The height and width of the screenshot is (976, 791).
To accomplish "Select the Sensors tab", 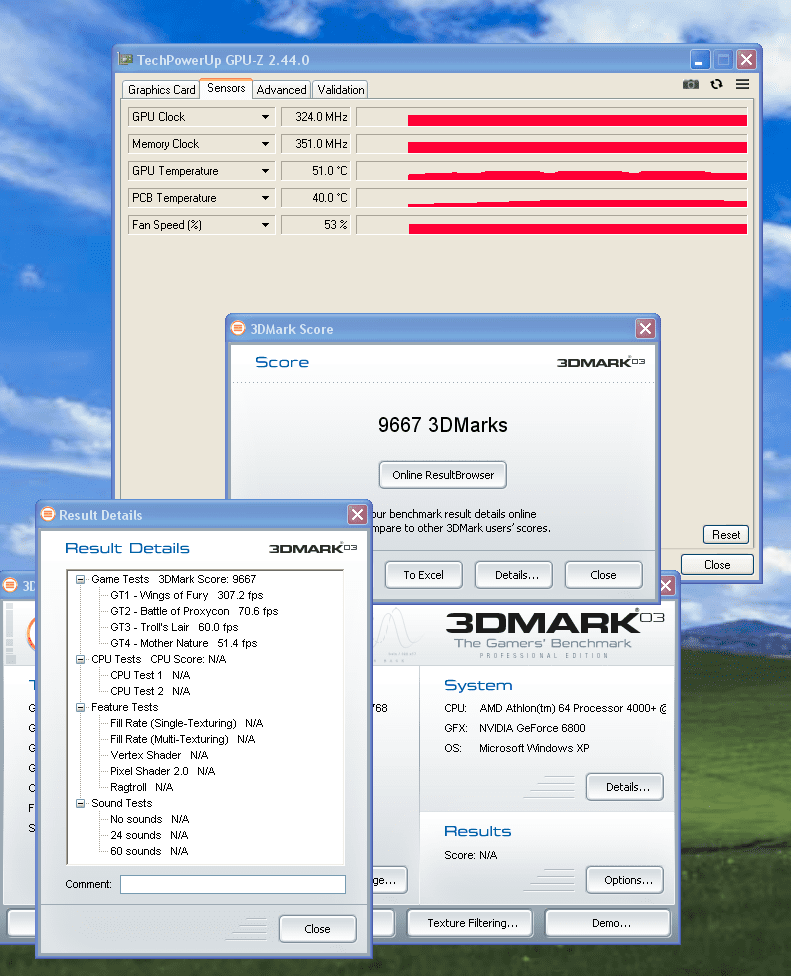I will point(226,88).
